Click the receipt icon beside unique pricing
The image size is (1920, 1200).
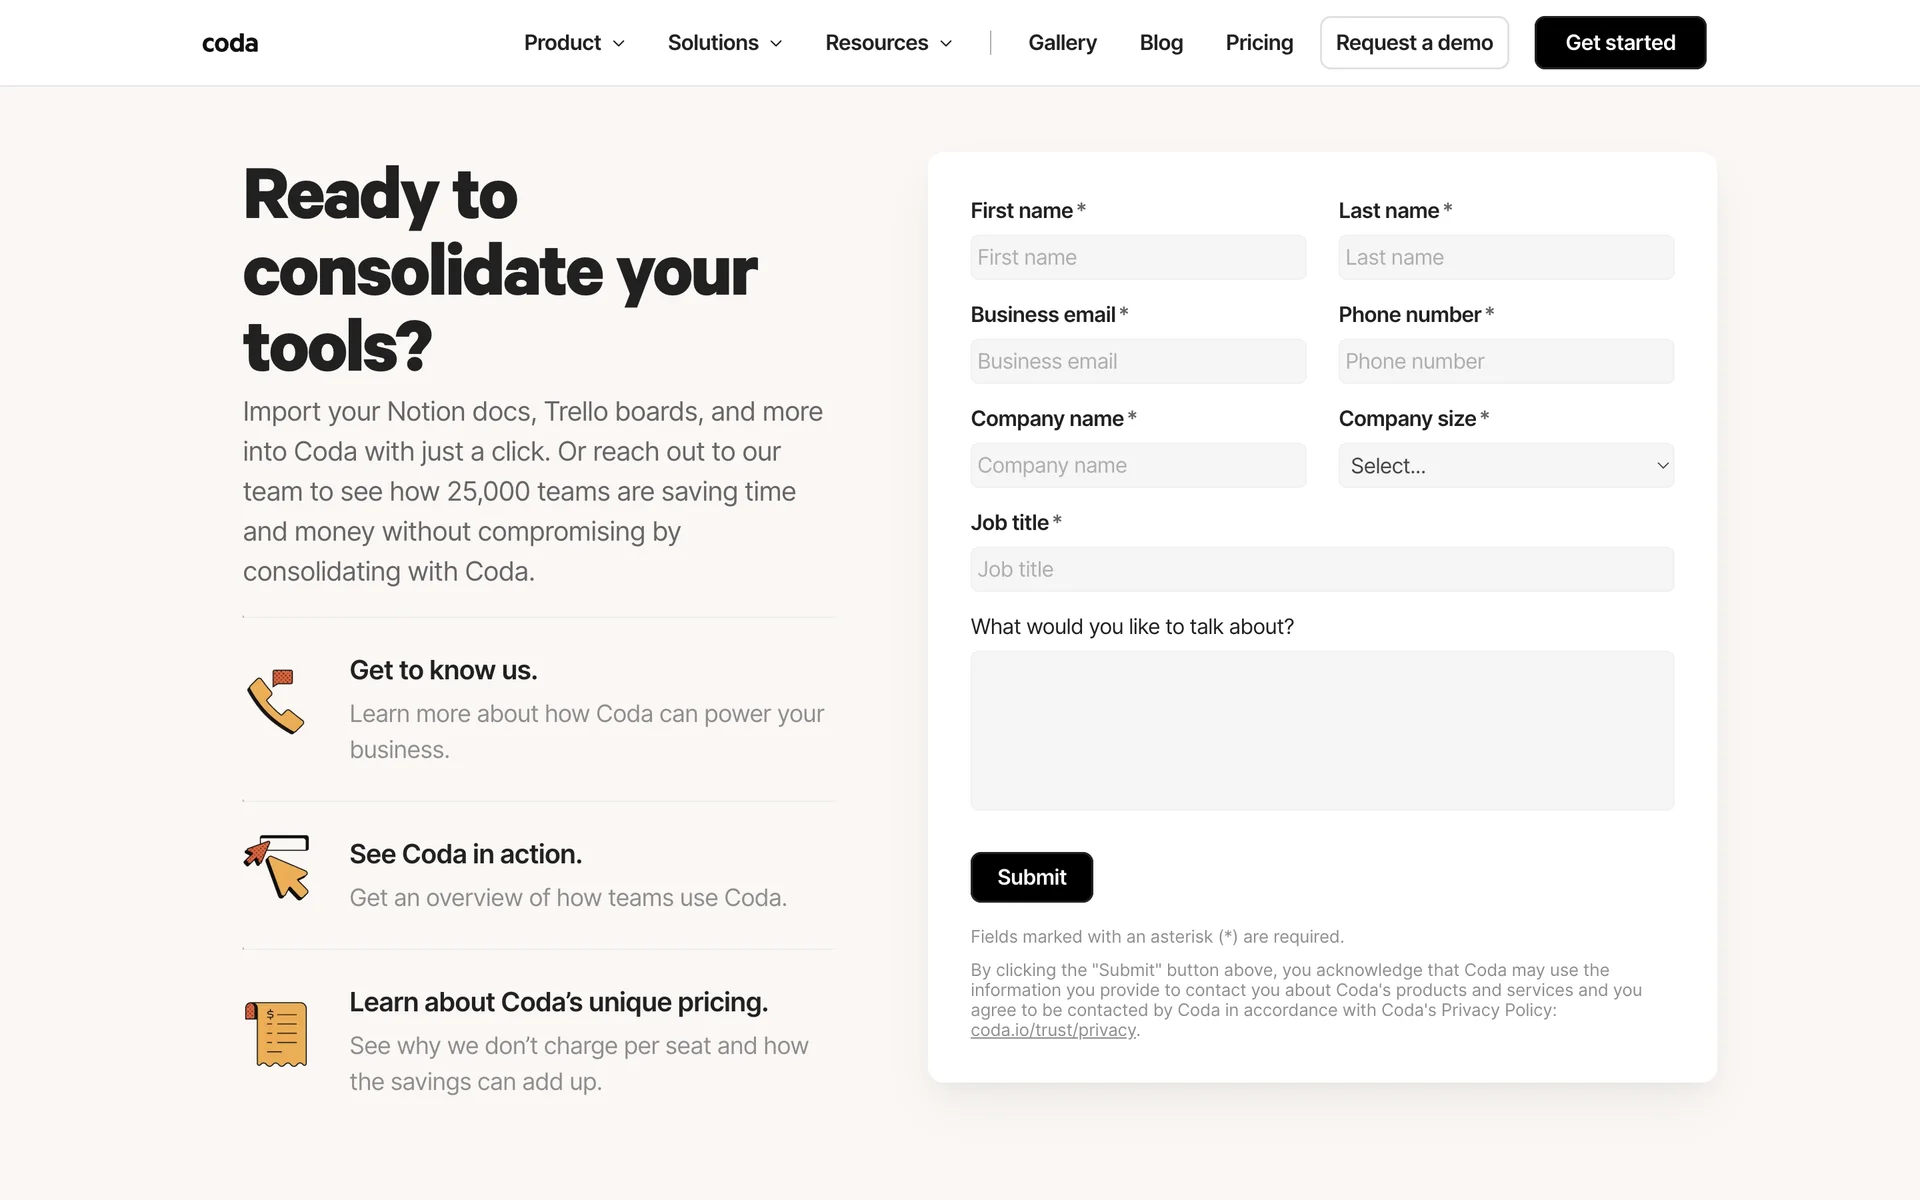point(276,1034)
